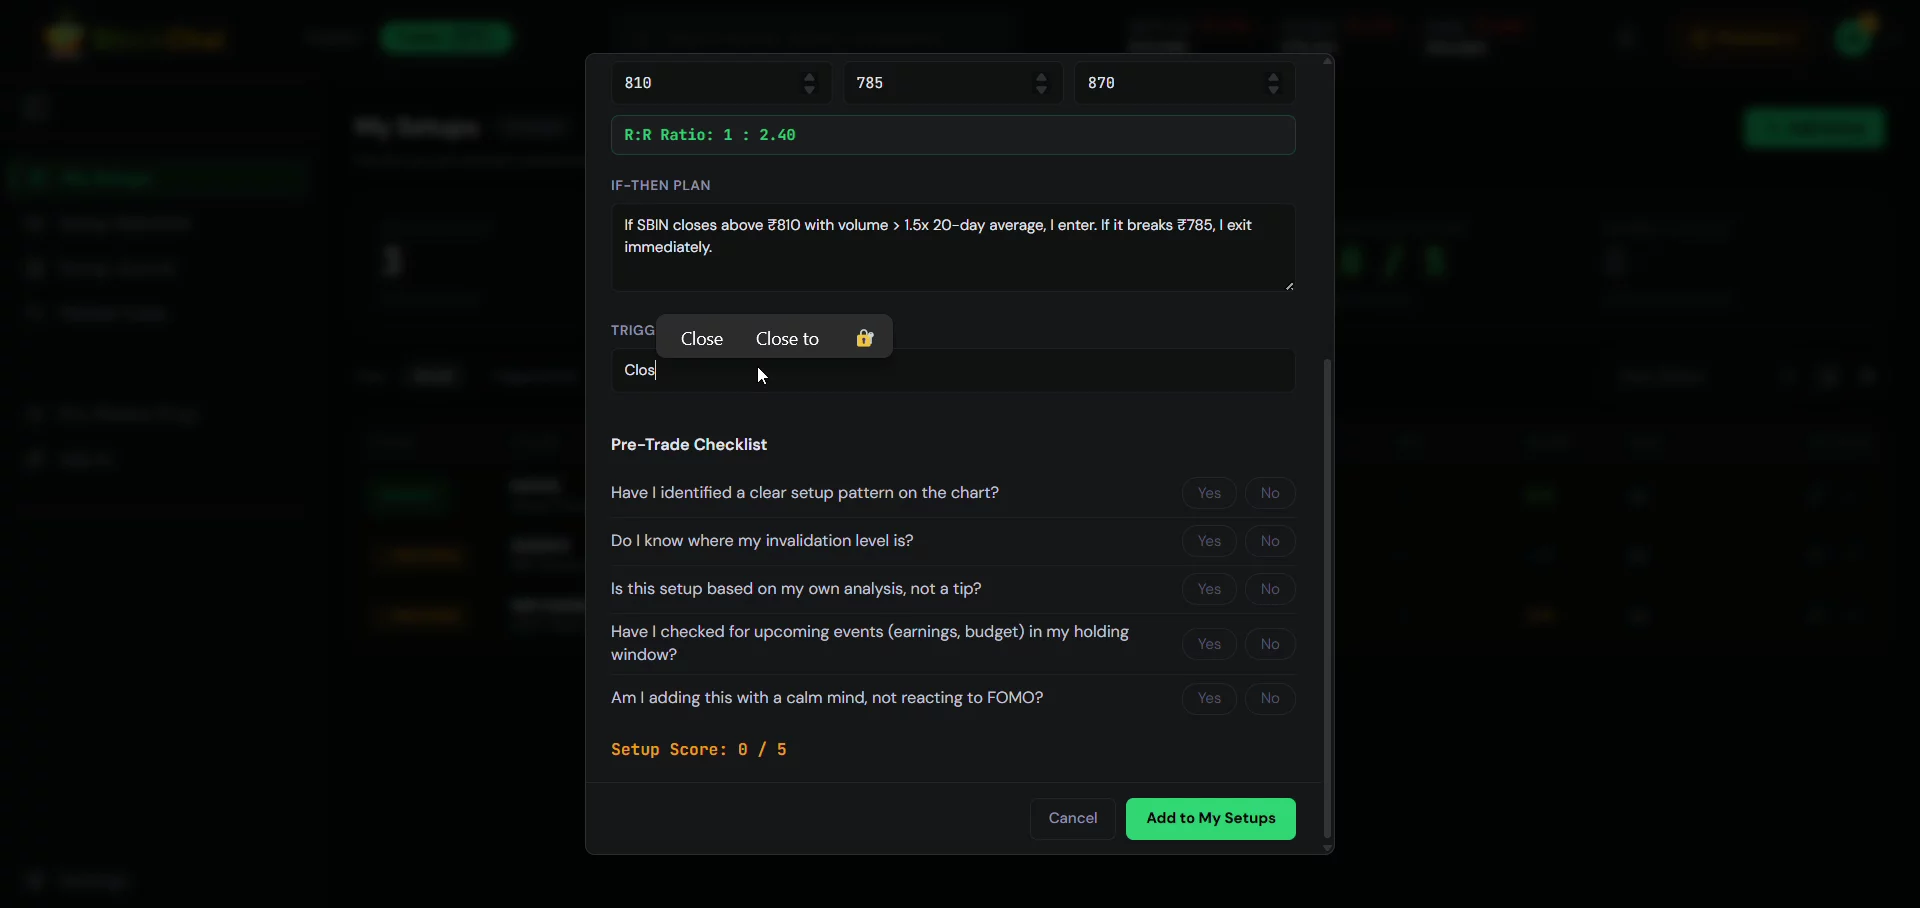Decrease the 870 value with its down arrow
Image resolution: width=1920 pixels, height=908 pixels.
(1274, 91)
